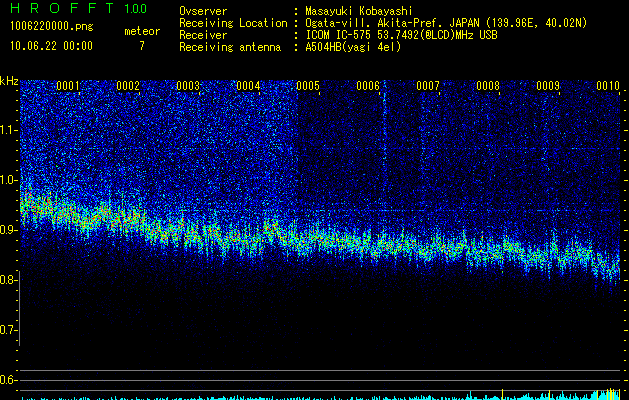
Task: Click the 0.8 frequency axis label
Action: tap(9, 280)
